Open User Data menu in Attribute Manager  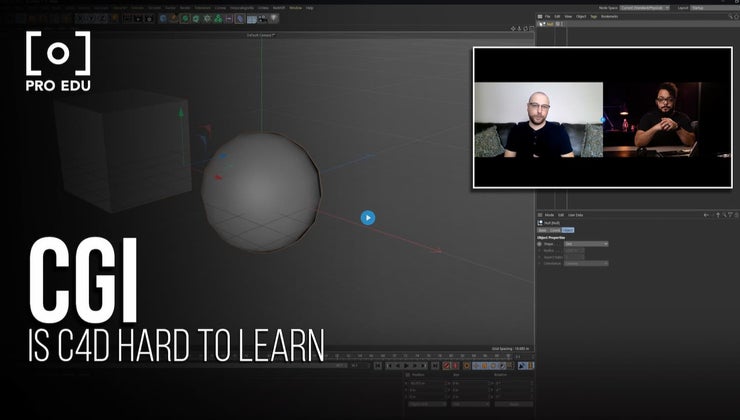pos(575,215)
